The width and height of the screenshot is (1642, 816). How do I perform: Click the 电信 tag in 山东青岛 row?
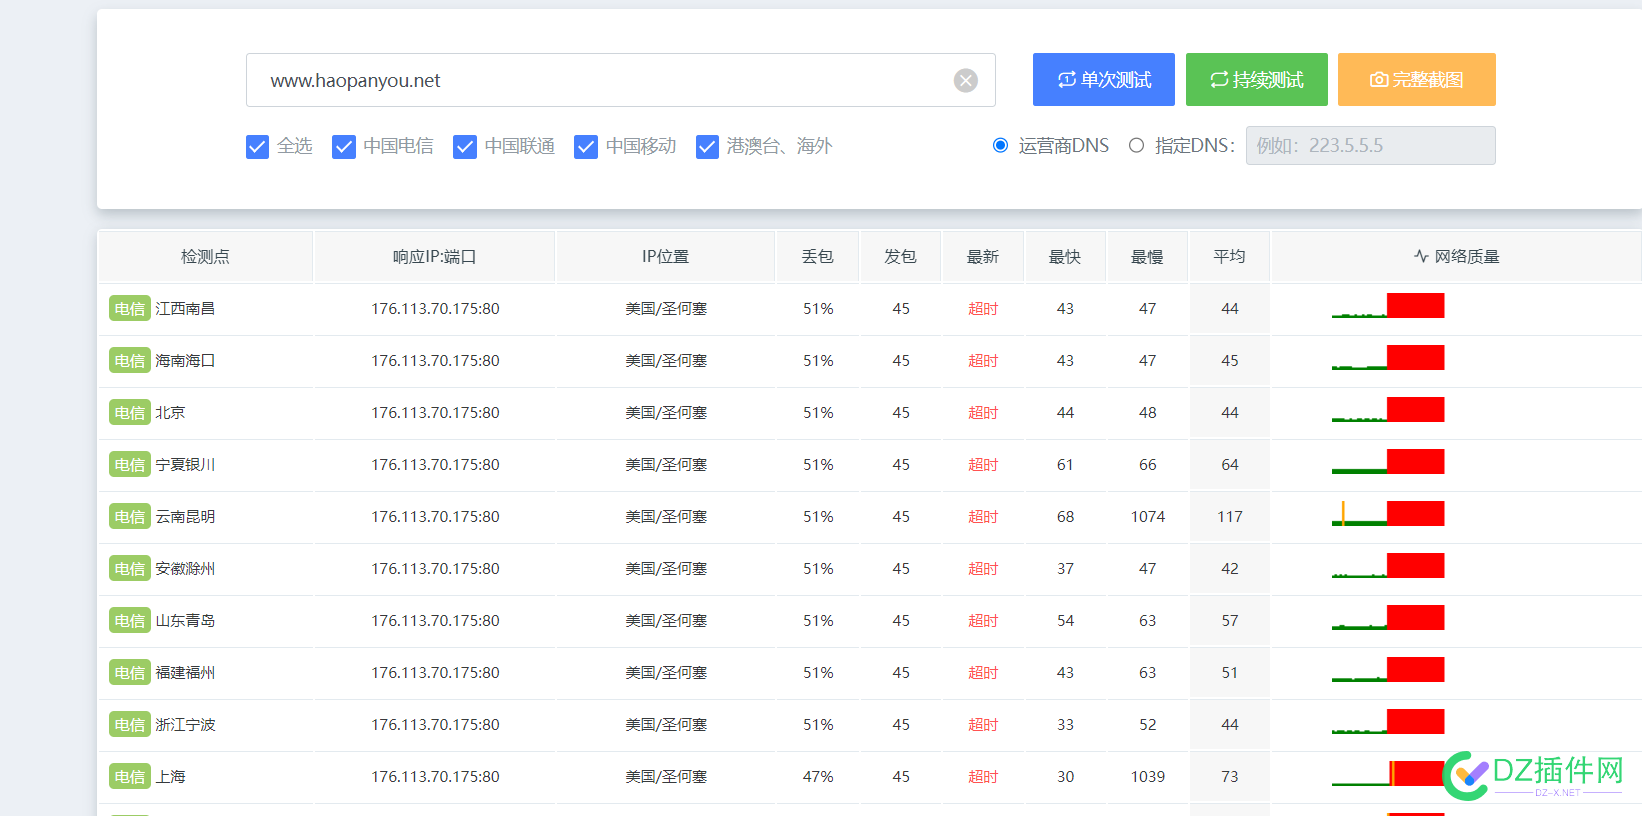tap(129, 621)
